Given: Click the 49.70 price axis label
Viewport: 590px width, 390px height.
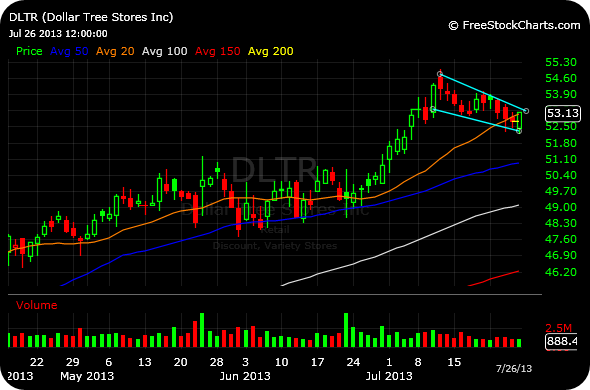Looking at the screenshot, I should click(x=561, y=191).
